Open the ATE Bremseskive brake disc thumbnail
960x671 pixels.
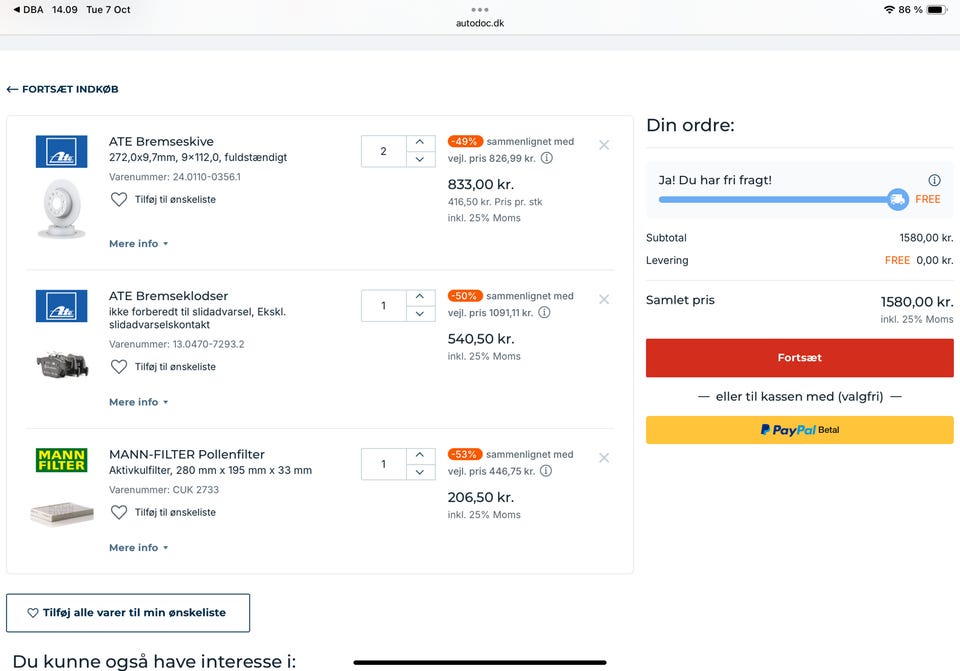(x=61, y=208)
